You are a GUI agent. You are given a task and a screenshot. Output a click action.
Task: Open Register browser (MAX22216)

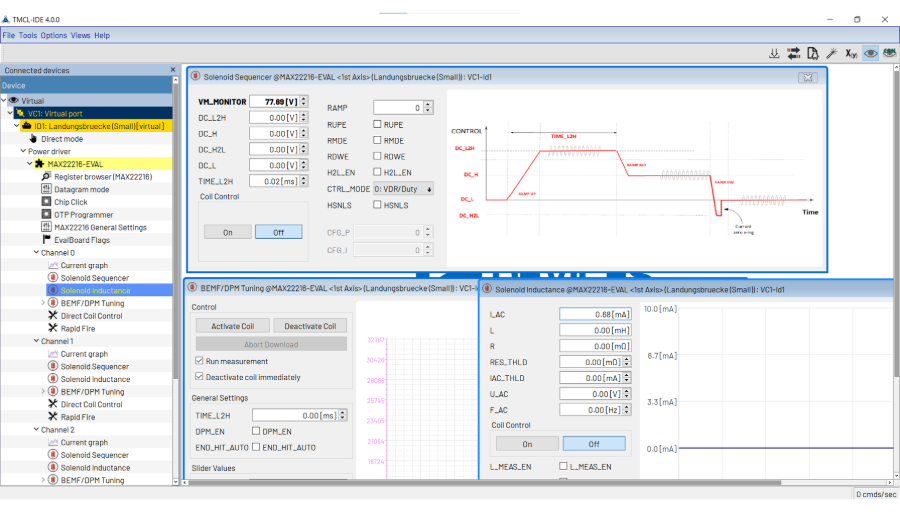point(103,177)
